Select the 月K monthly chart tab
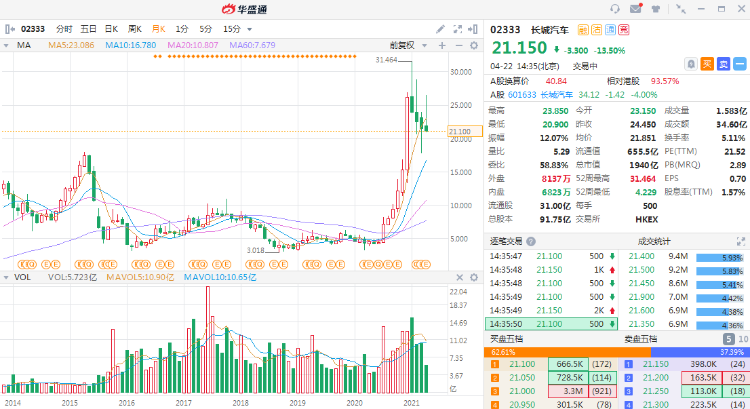 [x=158, y=29]
